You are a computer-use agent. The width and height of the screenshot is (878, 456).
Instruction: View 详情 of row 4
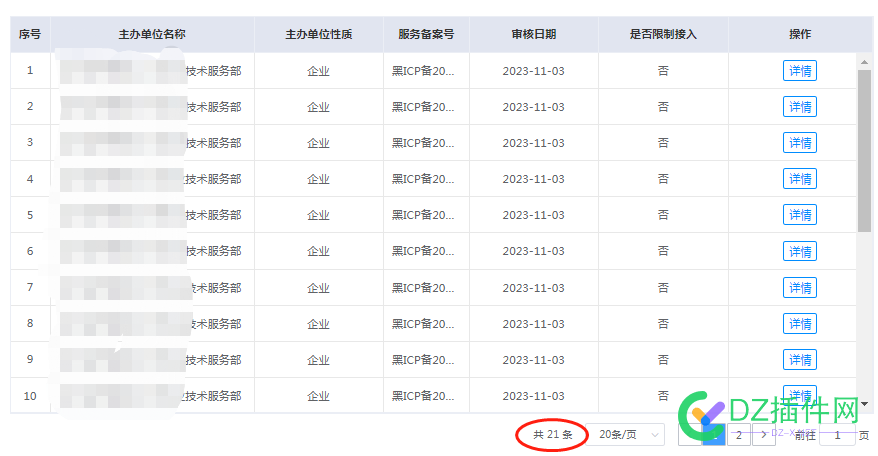pos(800,179)
